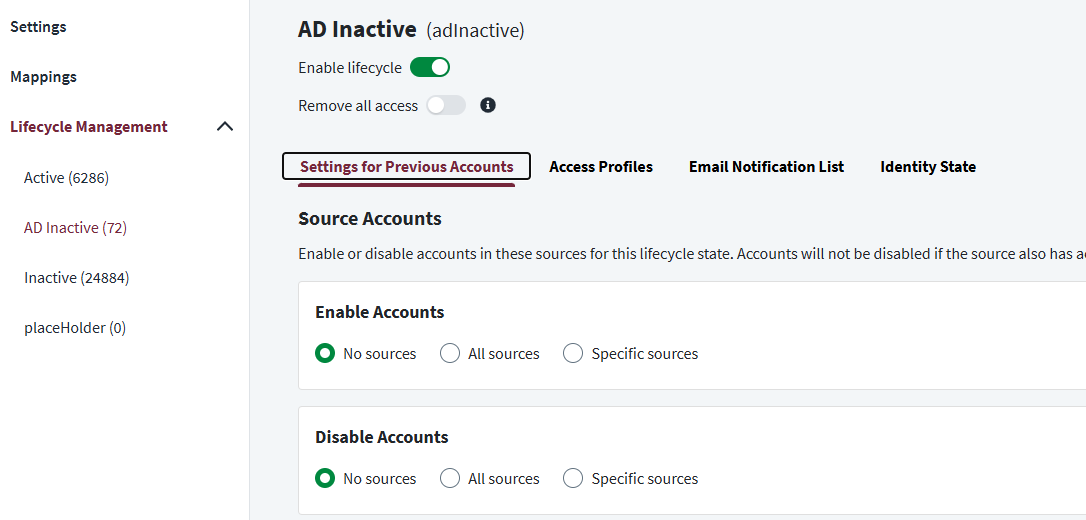Viewport: 1086px width, 520px height.
Task: Open Mappings in the left sidebar
Action: [x=43, y=77]
